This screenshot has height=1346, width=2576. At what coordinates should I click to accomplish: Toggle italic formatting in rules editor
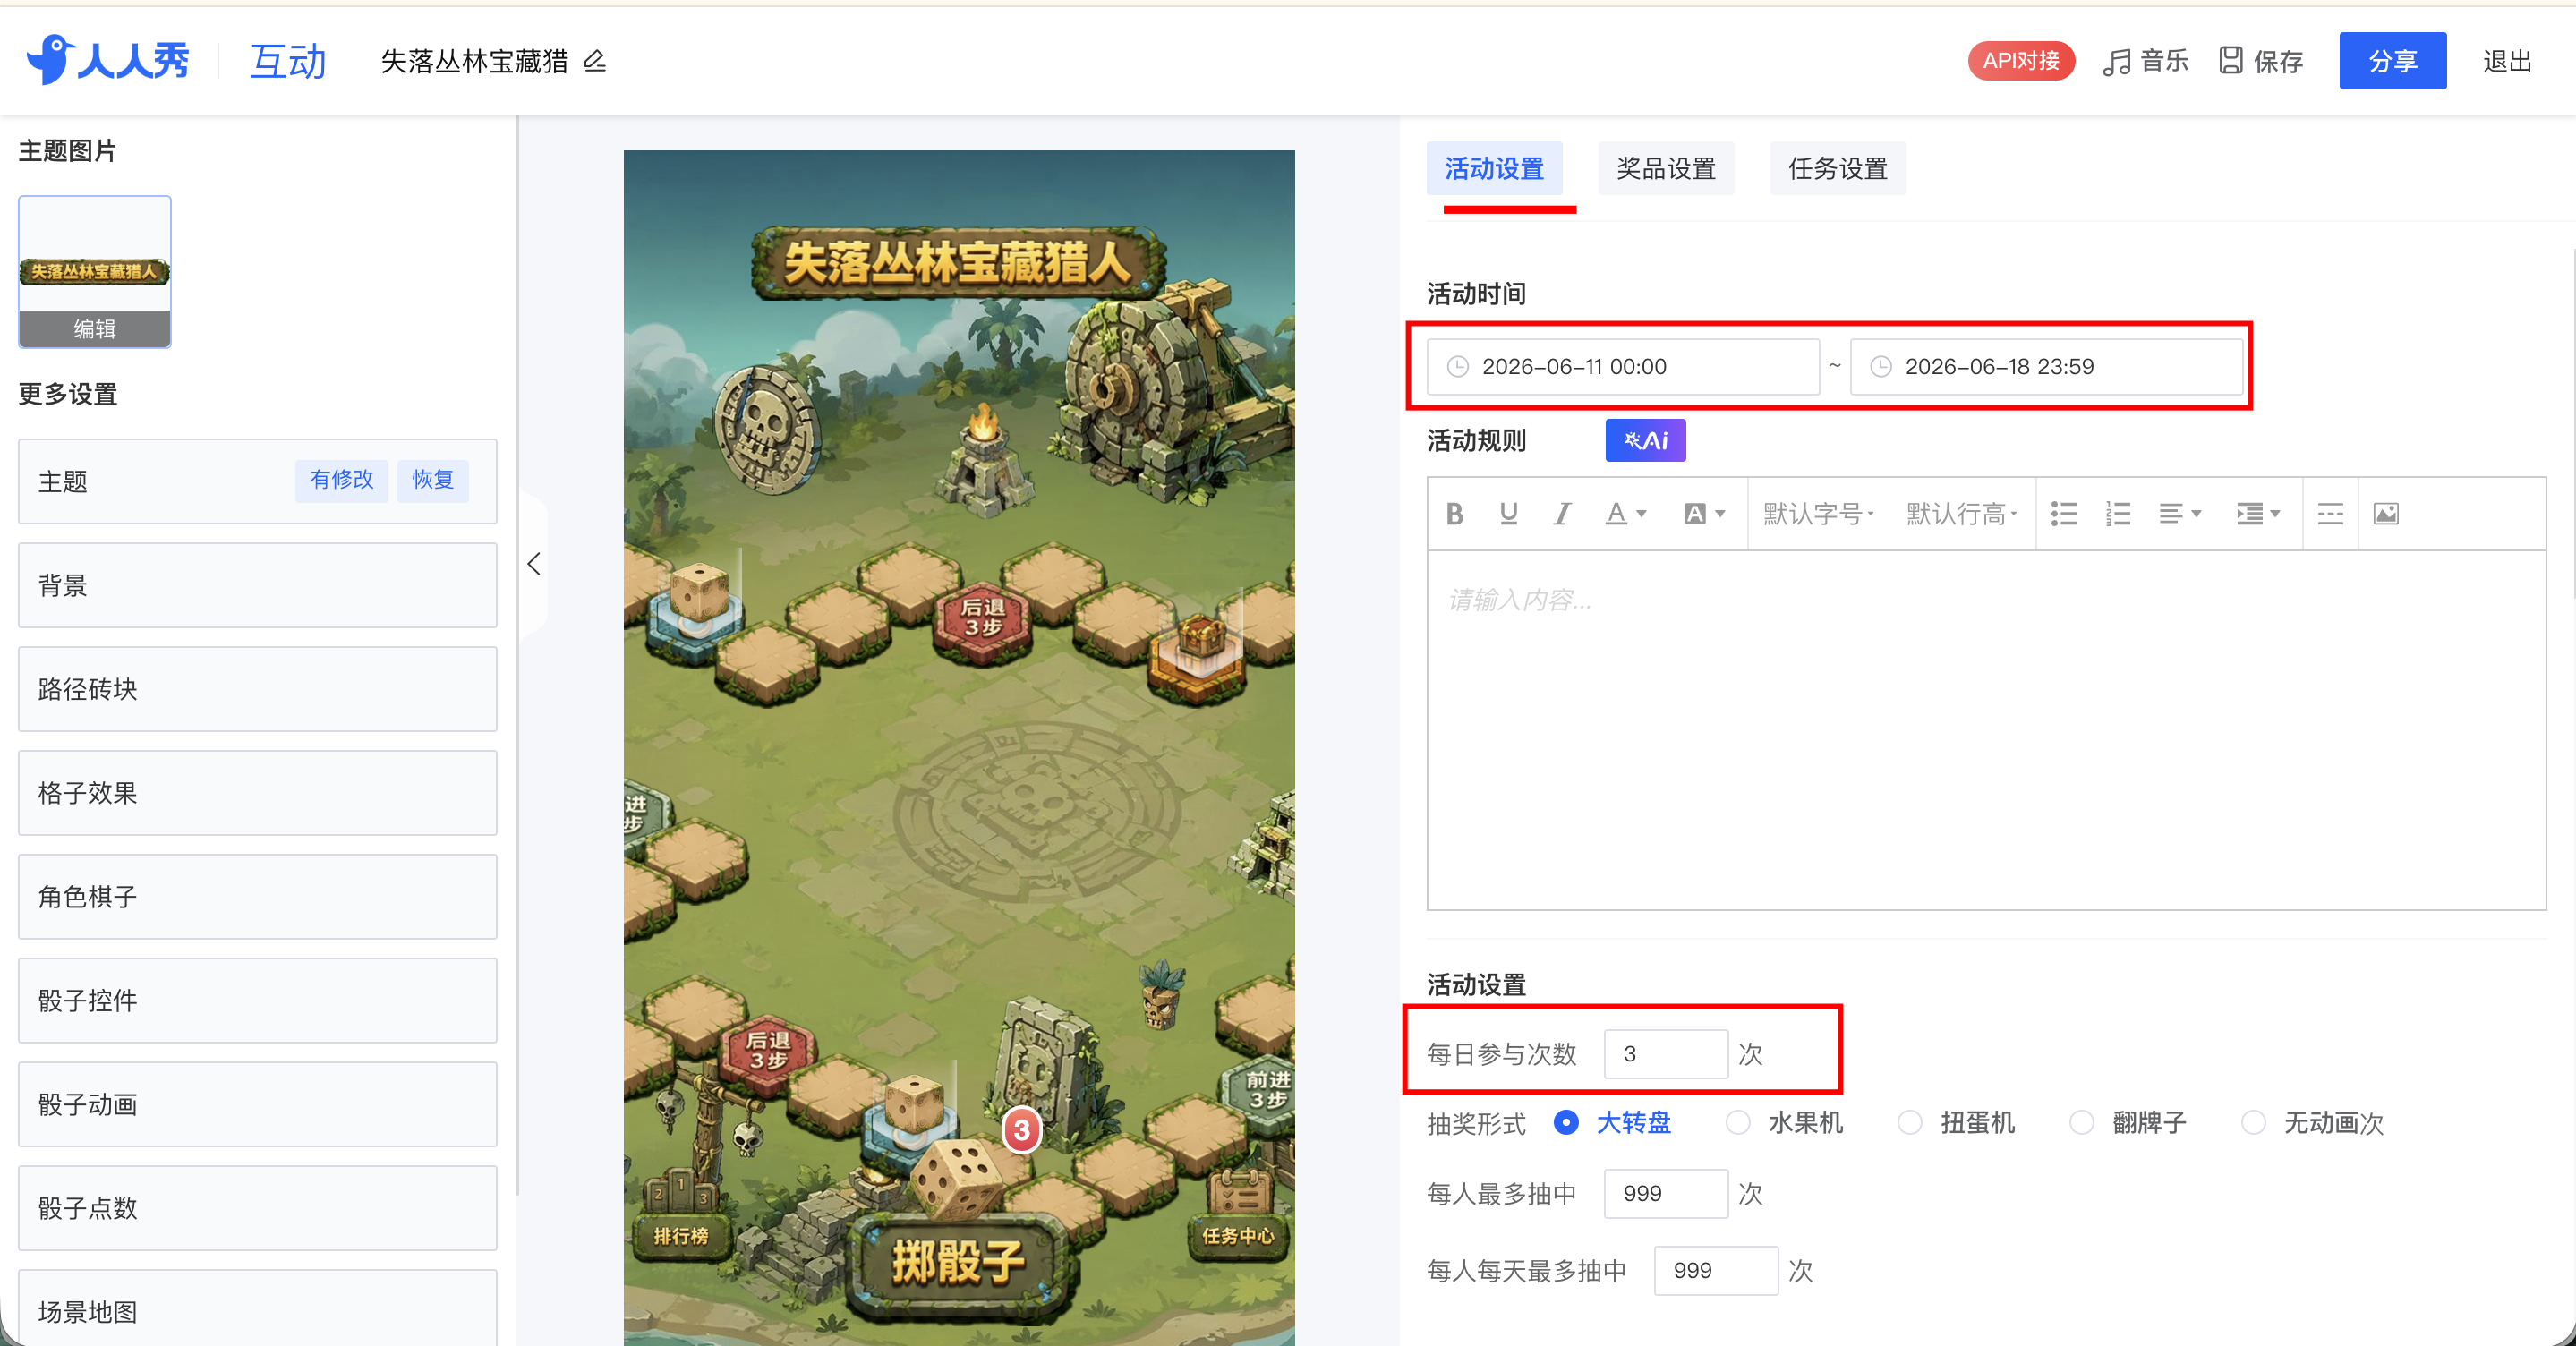click(1561, 514)
